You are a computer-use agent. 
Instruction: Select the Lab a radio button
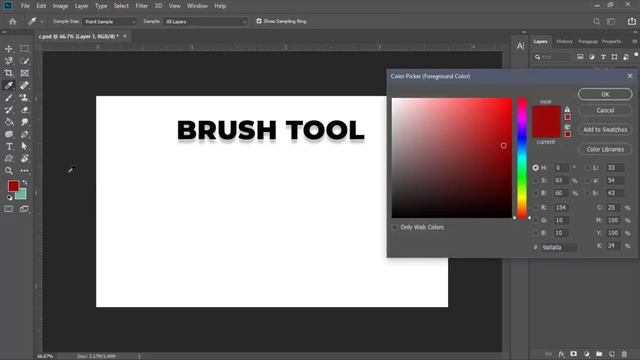click(588, 180)
